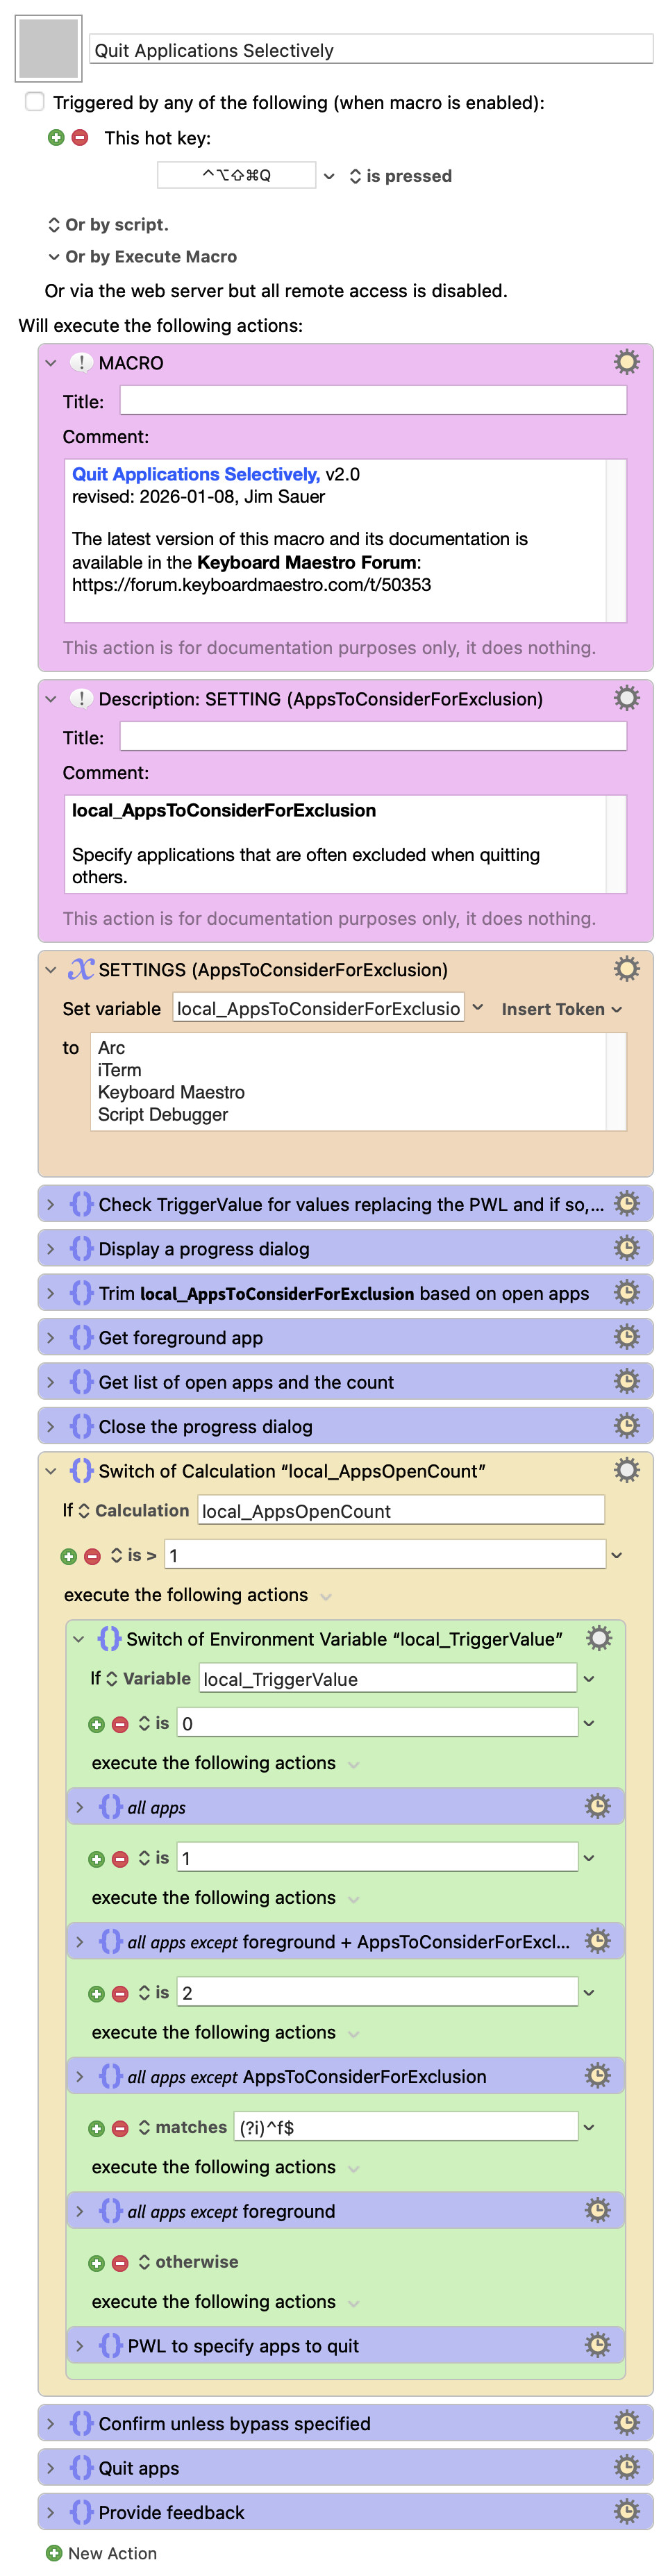Viewport: 668px width, 2576px height.
Task: Click the macro icon placeholder thumbnail
Action: (48, 48)
